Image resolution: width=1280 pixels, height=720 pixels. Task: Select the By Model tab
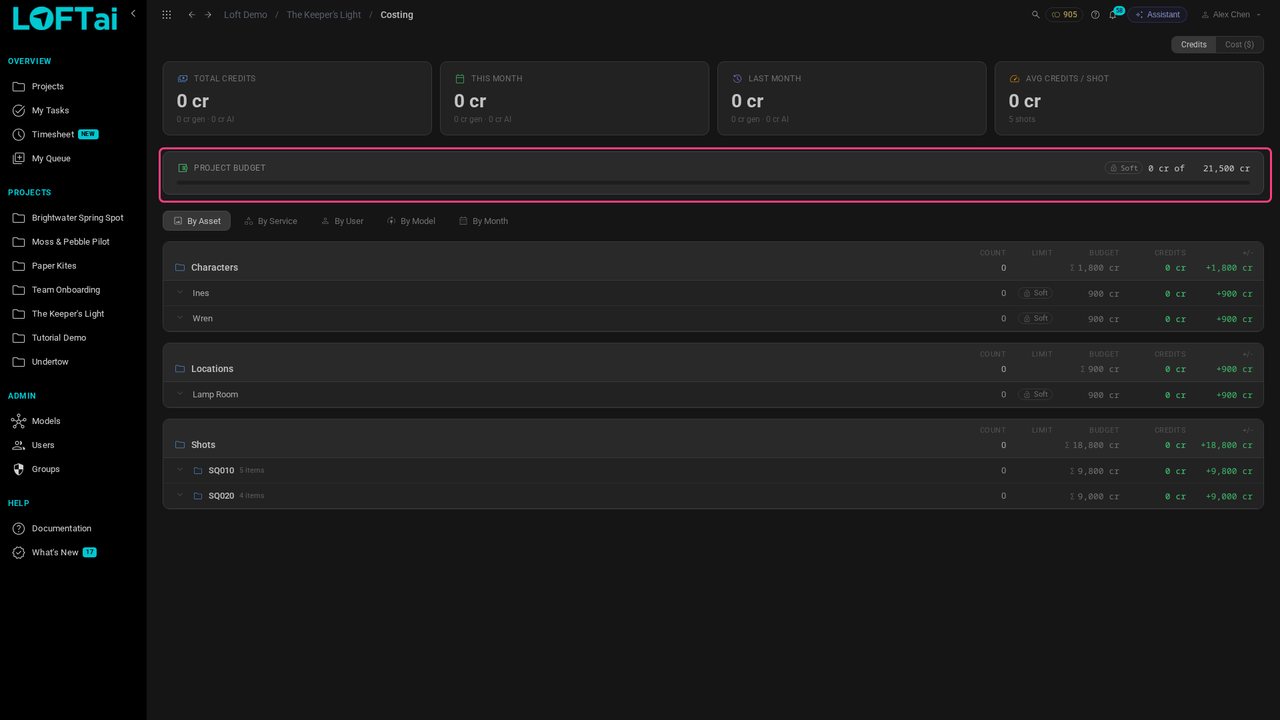tap(411, 221)
